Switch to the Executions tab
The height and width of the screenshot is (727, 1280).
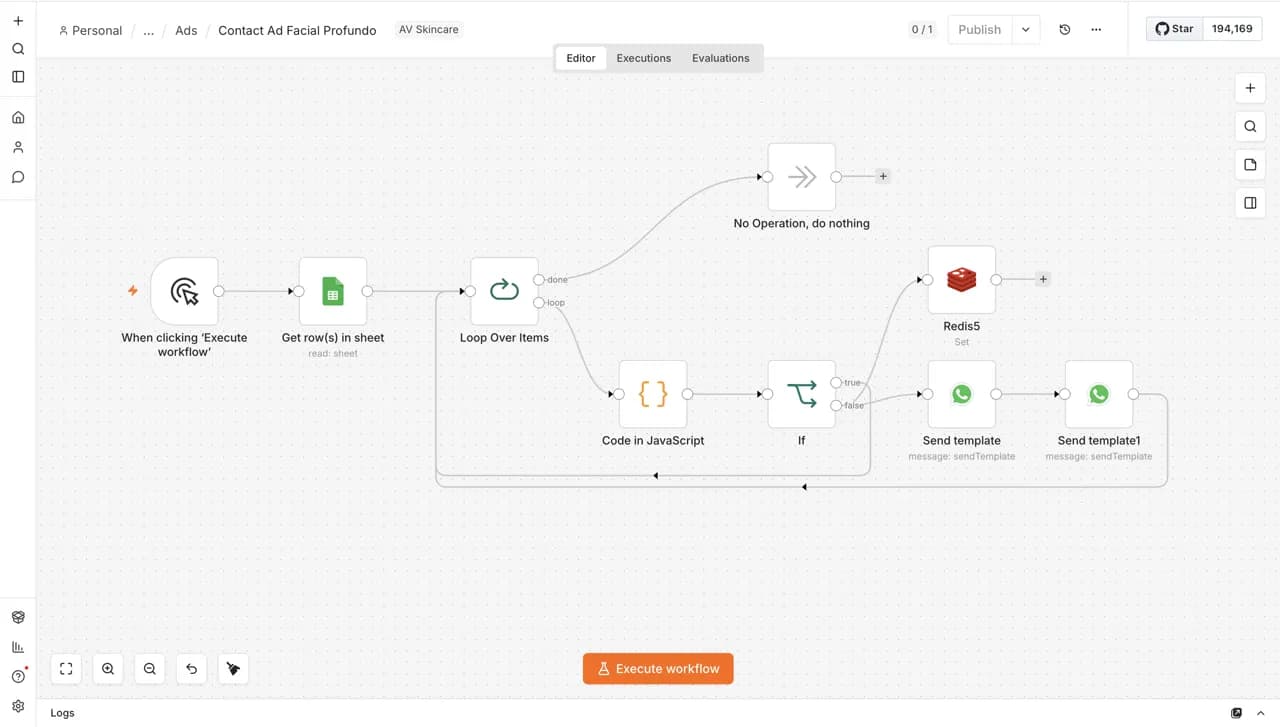pyautogui.click(x=644, y=58)
